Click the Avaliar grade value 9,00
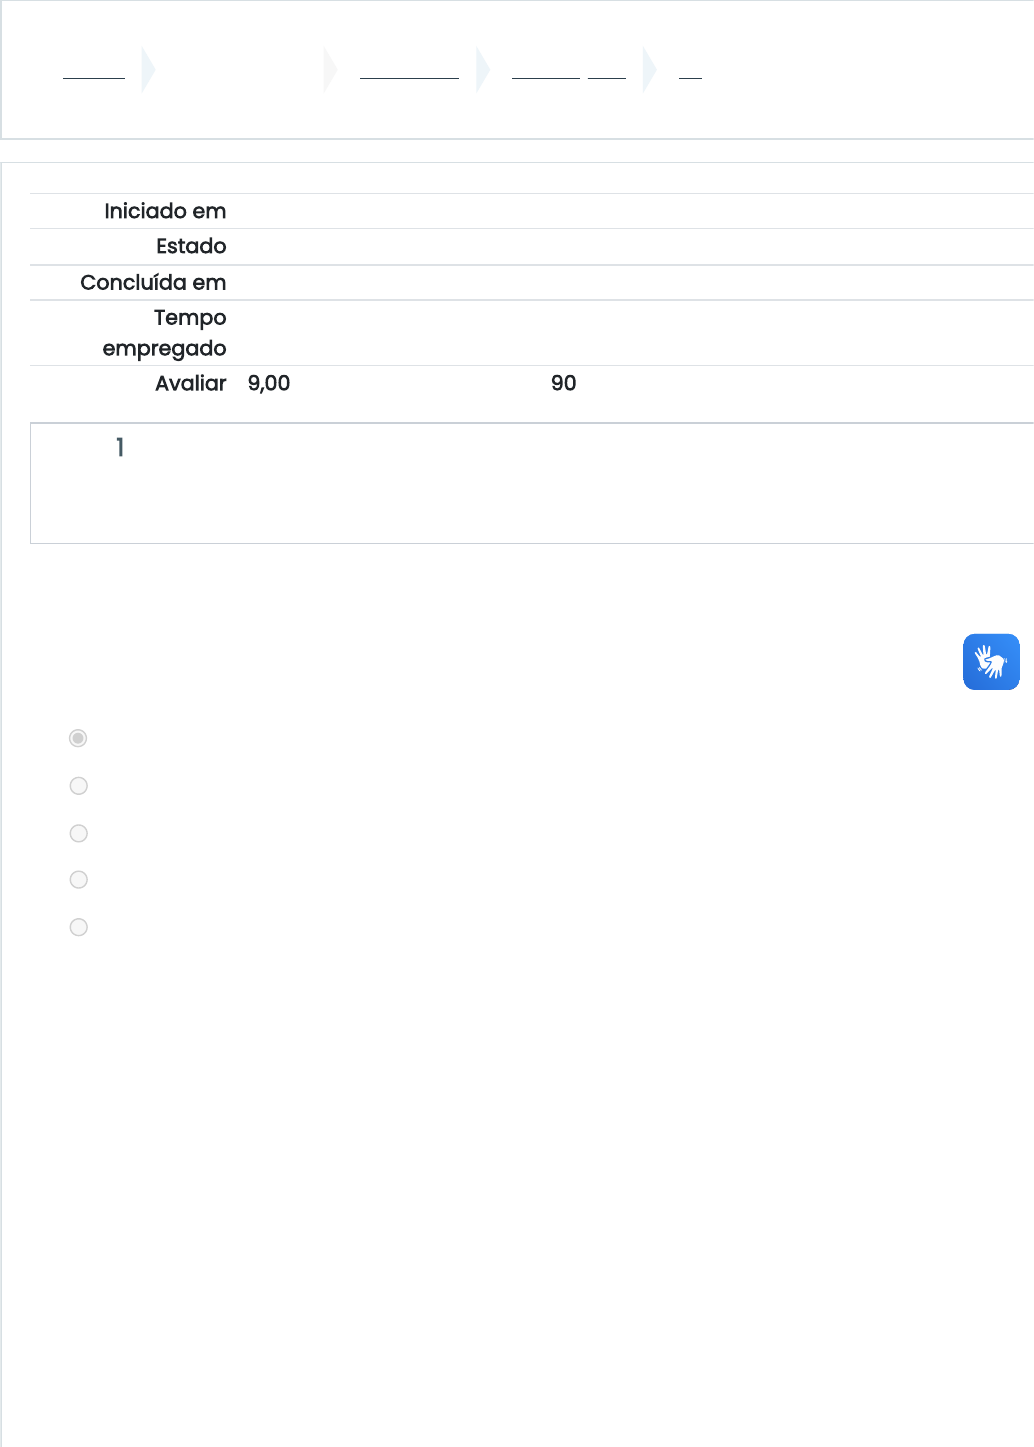 pos(269,383)
